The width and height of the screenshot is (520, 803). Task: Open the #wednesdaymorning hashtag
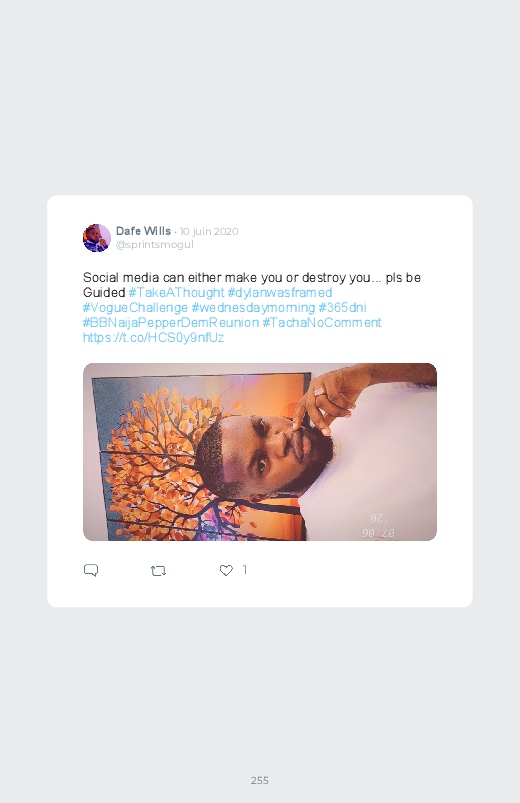click(253, 308)
